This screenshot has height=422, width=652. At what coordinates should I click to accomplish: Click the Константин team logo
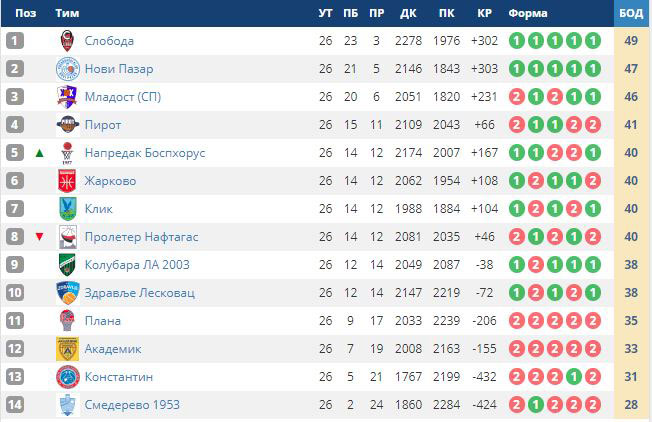(67, 377)
